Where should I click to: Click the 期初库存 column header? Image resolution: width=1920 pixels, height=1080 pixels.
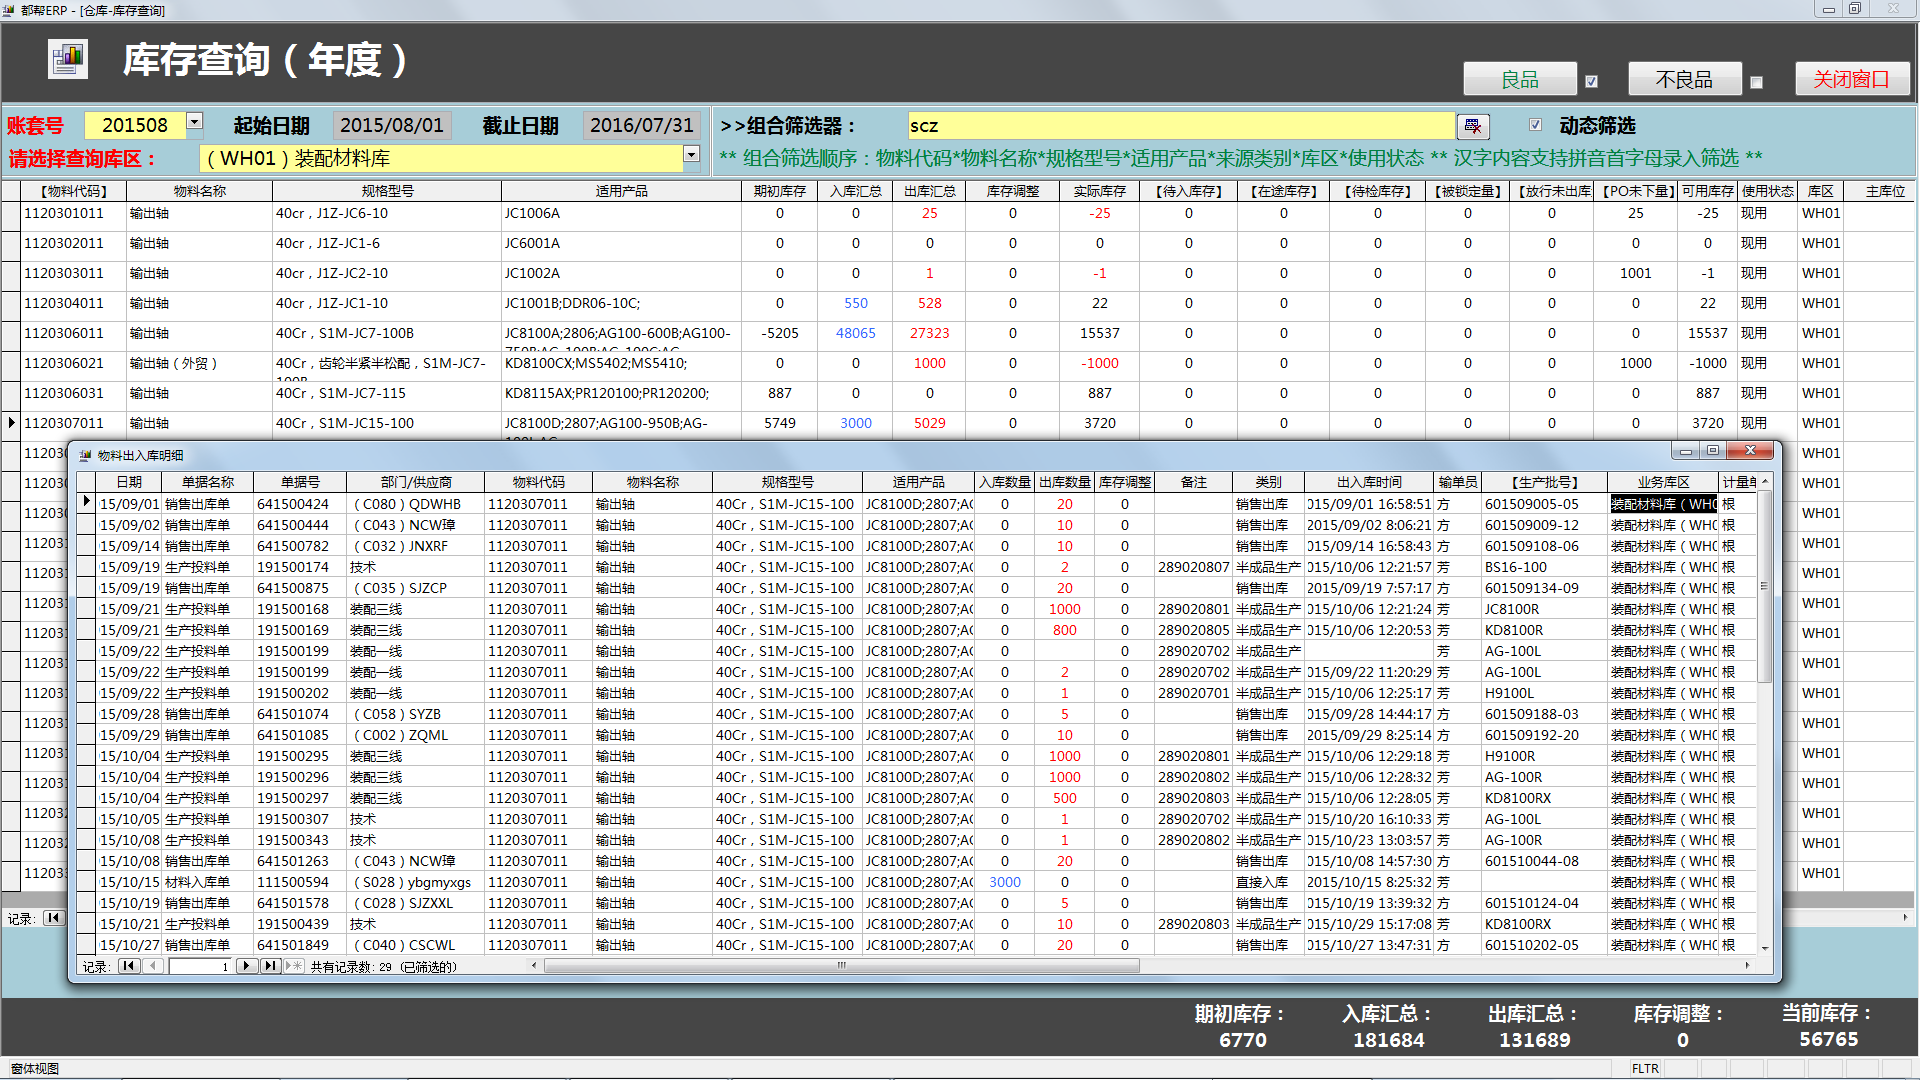(780, 191)
